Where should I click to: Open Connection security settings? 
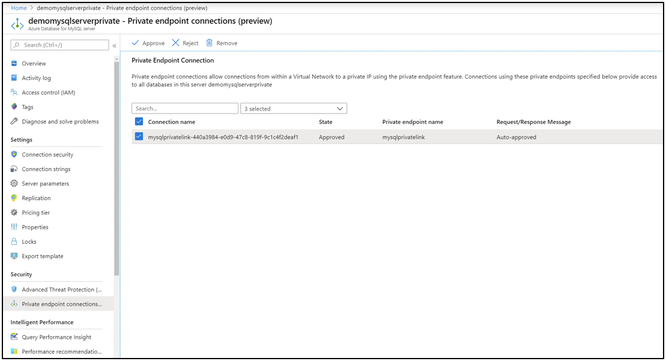pyautogui.click(x=48, y=155)
